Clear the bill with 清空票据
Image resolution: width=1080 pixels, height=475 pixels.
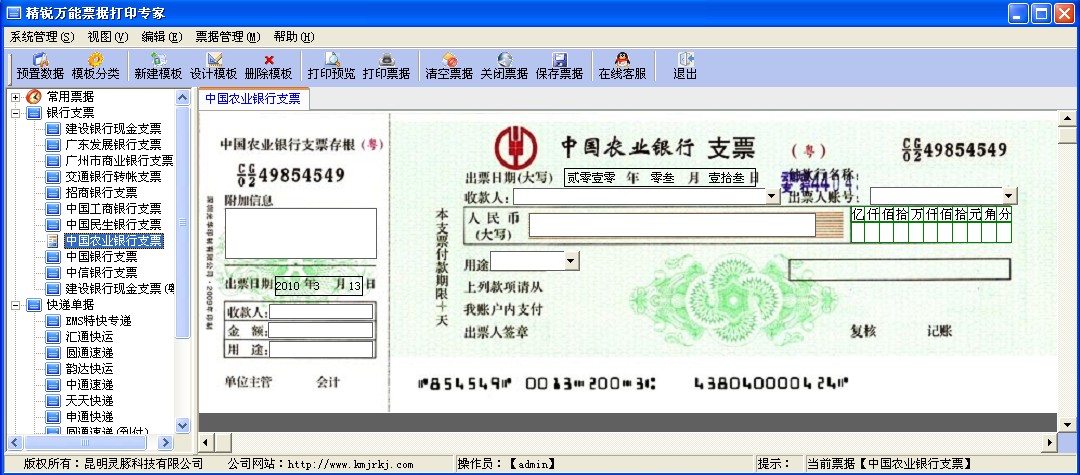(x=449, y=66)
